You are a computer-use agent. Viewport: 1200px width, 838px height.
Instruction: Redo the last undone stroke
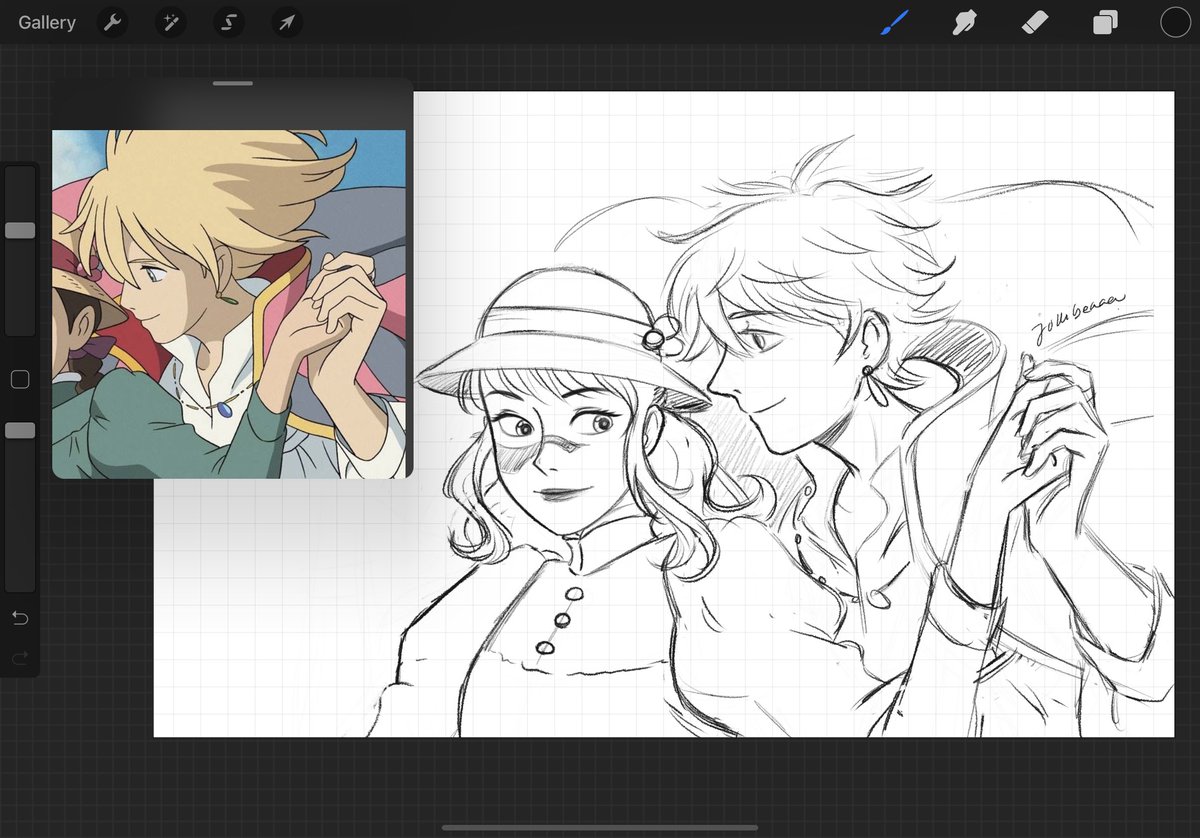click(20, 658)
